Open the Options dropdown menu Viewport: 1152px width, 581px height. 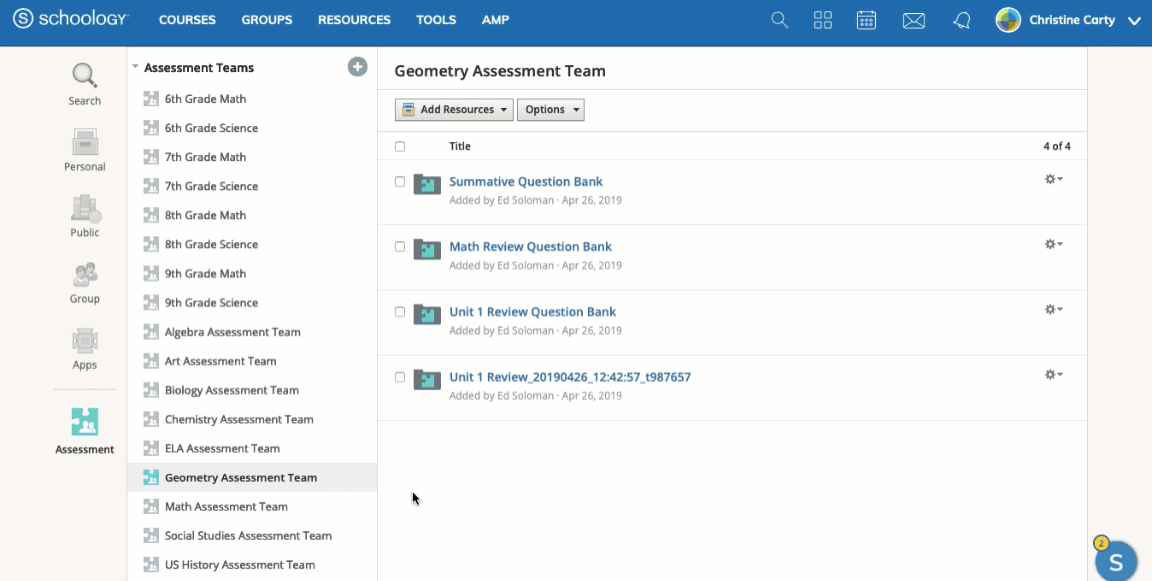[x=550, y=109]
